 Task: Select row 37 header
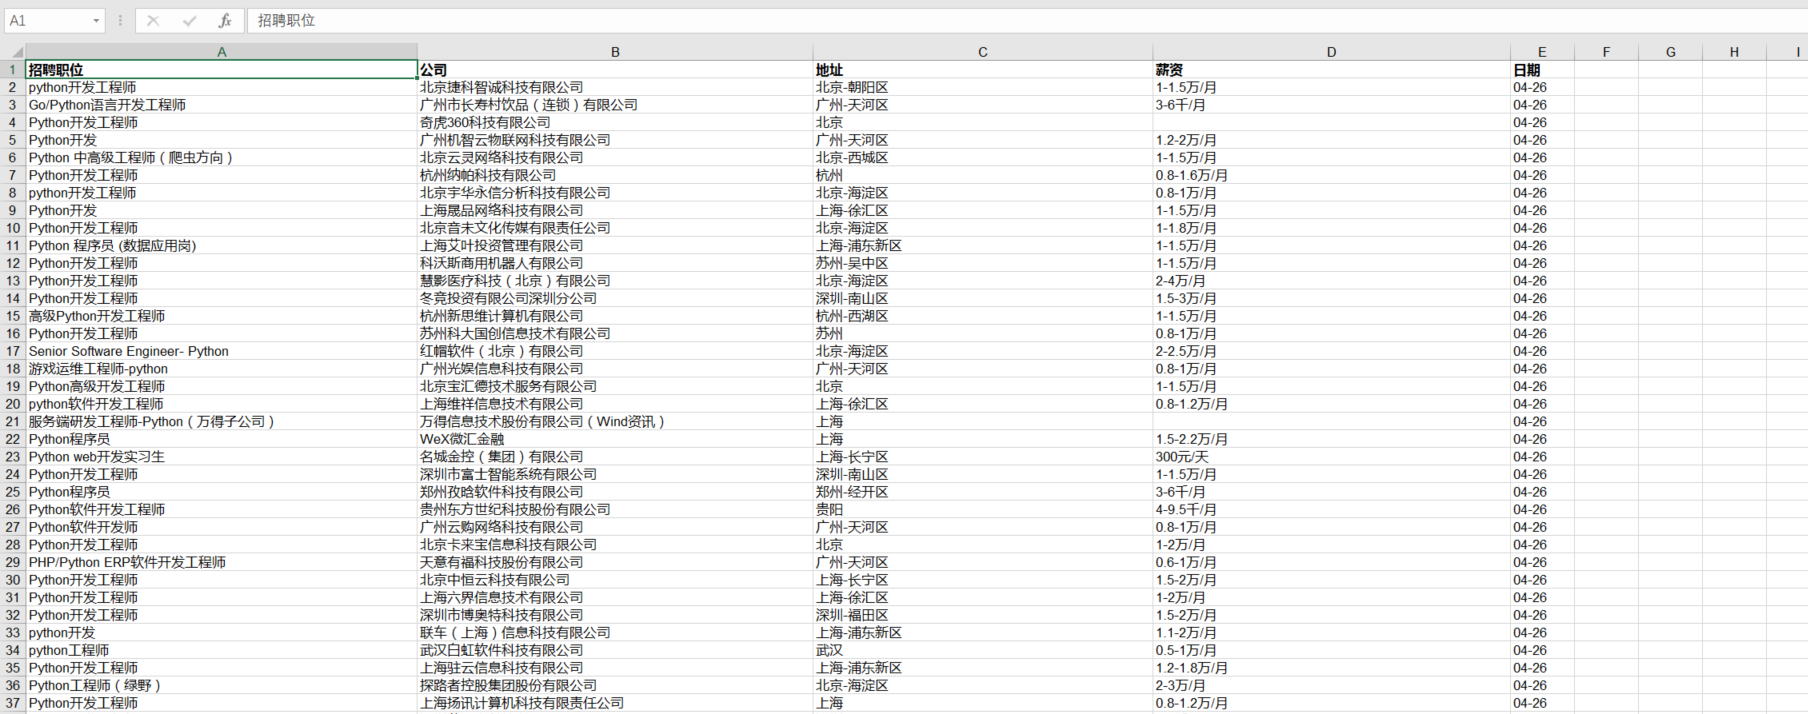tap(13, 703)
